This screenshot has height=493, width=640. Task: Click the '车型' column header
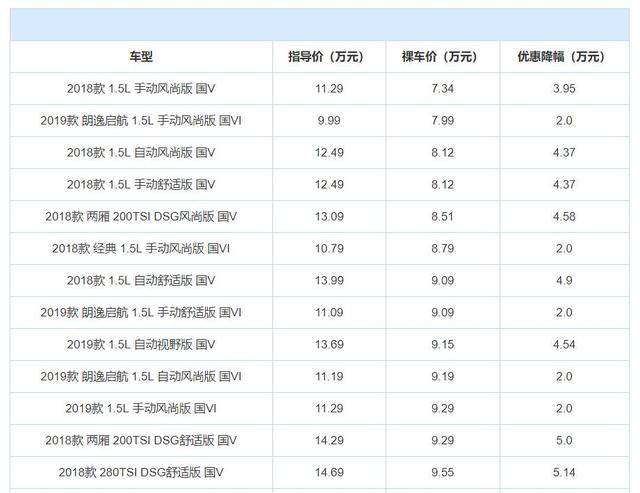tap(141, 57)
